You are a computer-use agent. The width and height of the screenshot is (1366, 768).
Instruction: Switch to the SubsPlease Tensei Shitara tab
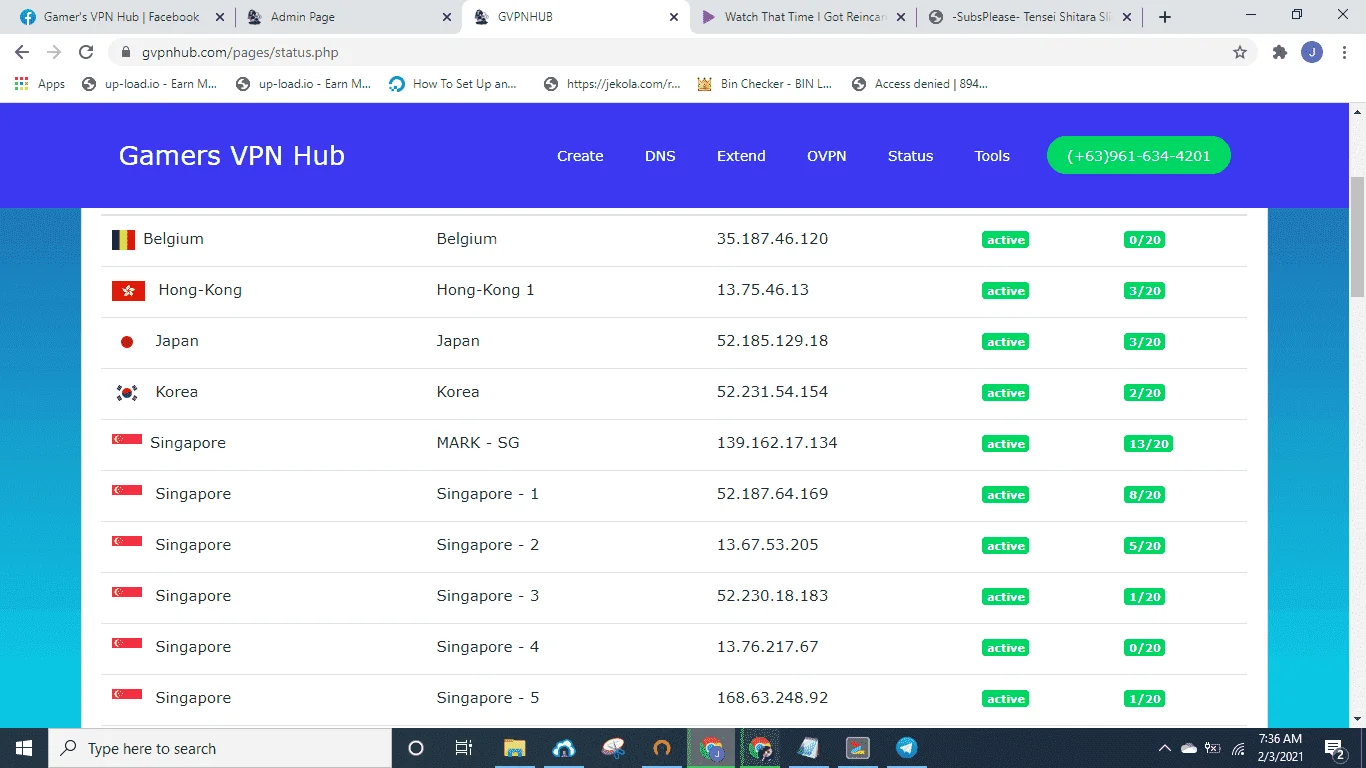click(1031, 17)
